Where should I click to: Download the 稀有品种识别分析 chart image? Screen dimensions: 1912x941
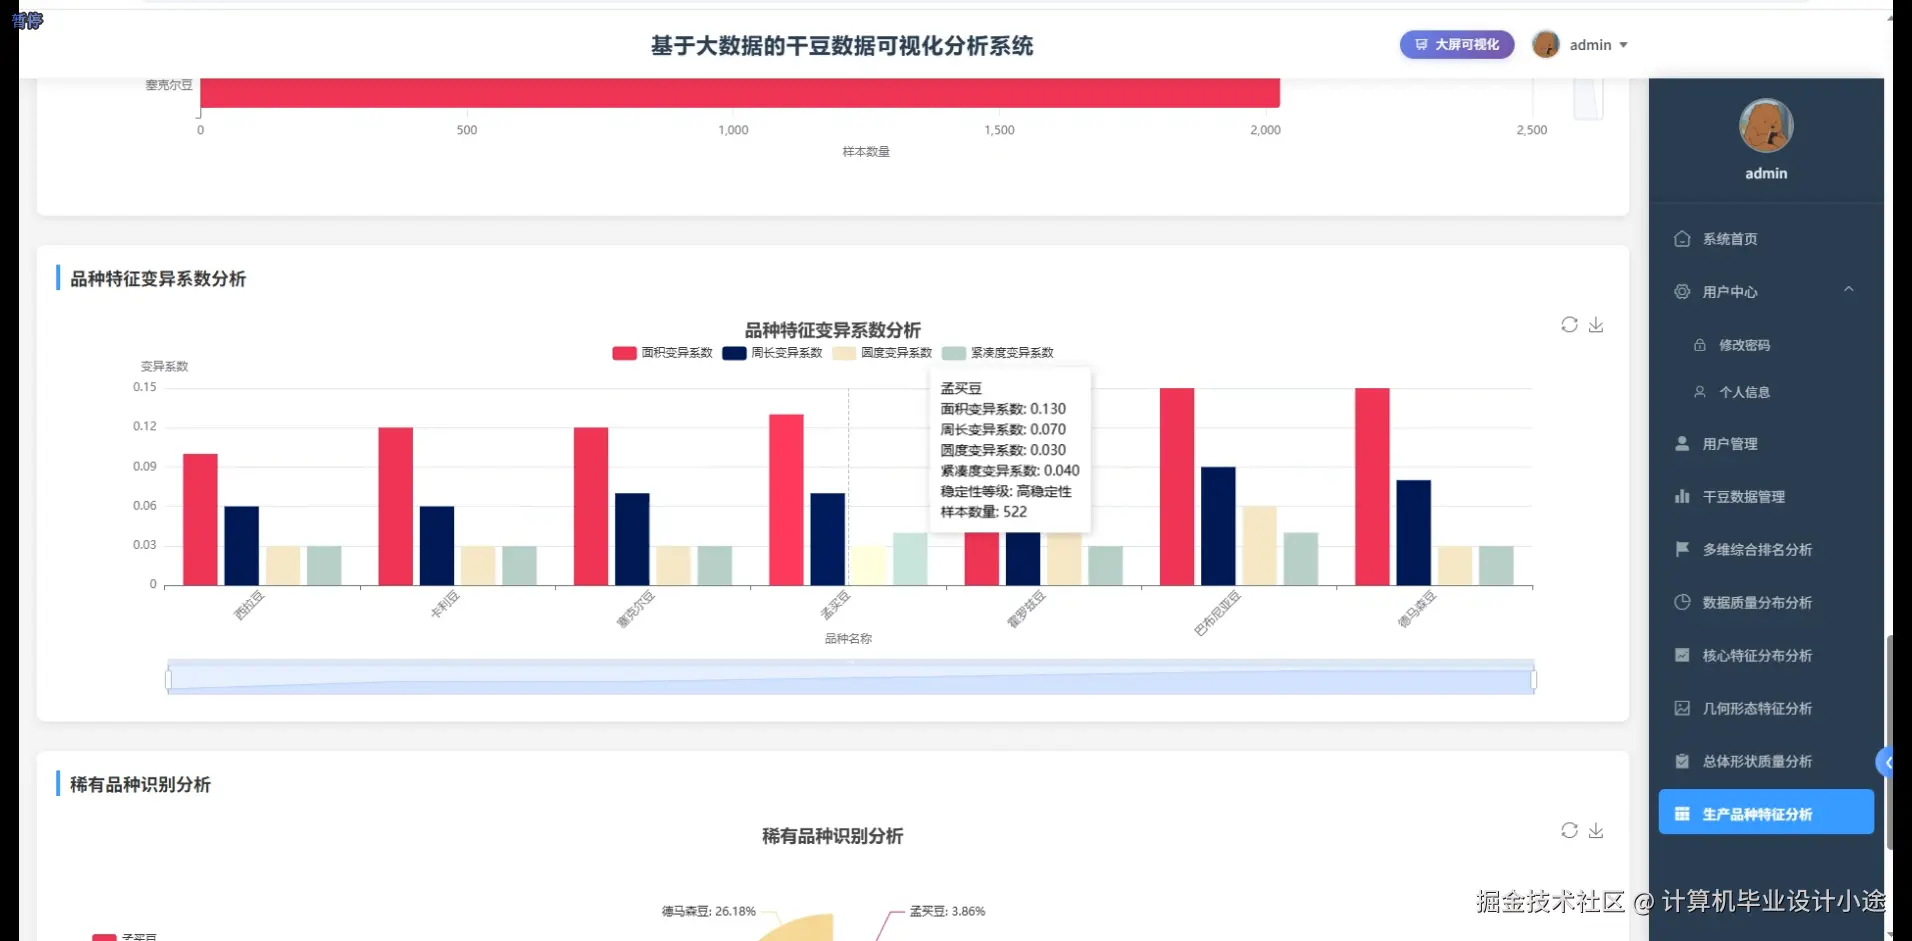[x=1597, y=831]
